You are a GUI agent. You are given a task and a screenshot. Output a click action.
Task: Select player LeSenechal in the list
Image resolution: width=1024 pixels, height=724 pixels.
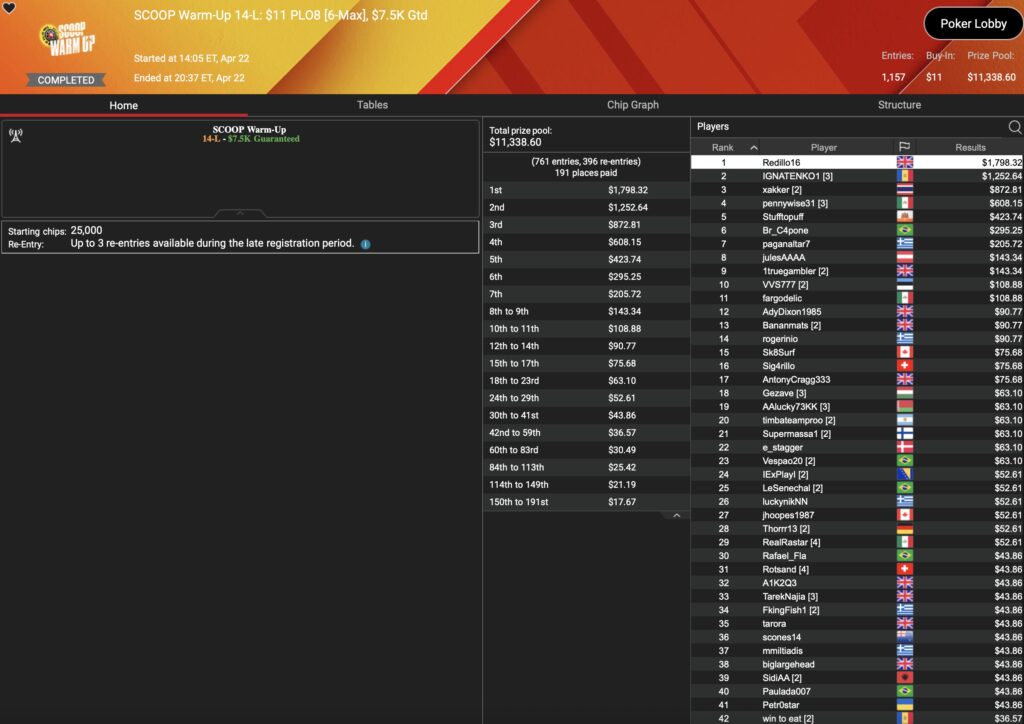[857, 488]
